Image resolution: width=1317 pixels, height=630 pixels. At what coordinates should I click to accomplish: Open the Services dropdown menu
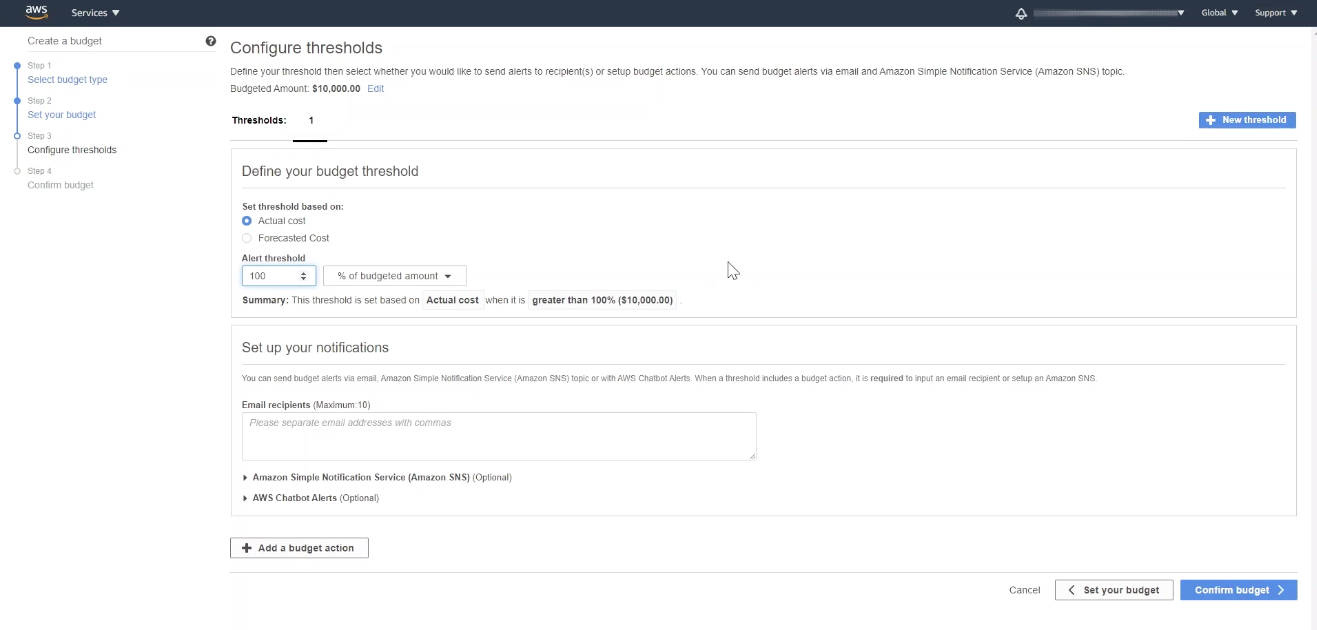point(95,13)
